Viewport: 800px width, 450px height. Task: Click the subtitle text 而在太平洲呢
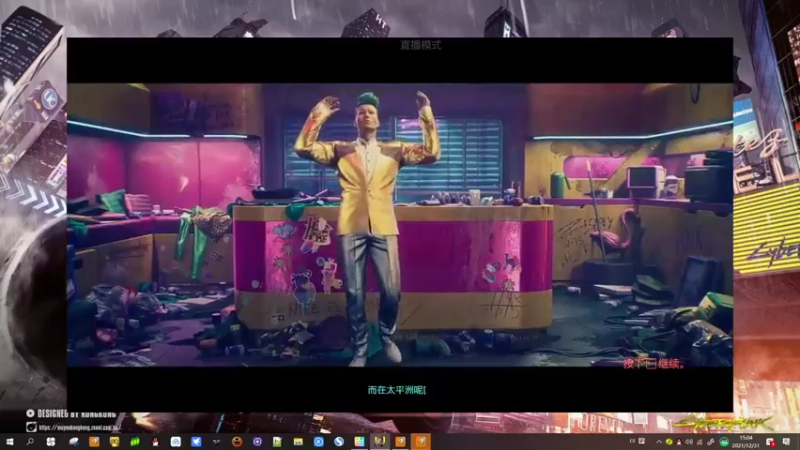pyautogui.click(x=395, y=390)
